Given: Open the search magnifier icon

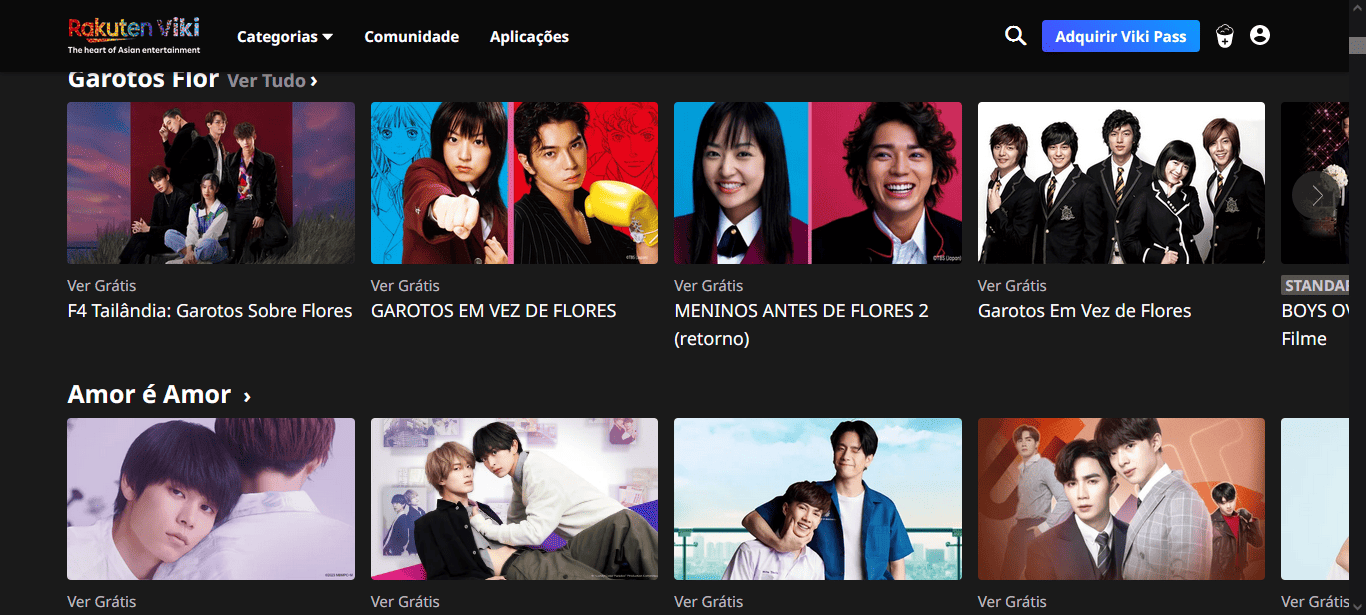Looking at the screenshot, I should [1015, 34].
